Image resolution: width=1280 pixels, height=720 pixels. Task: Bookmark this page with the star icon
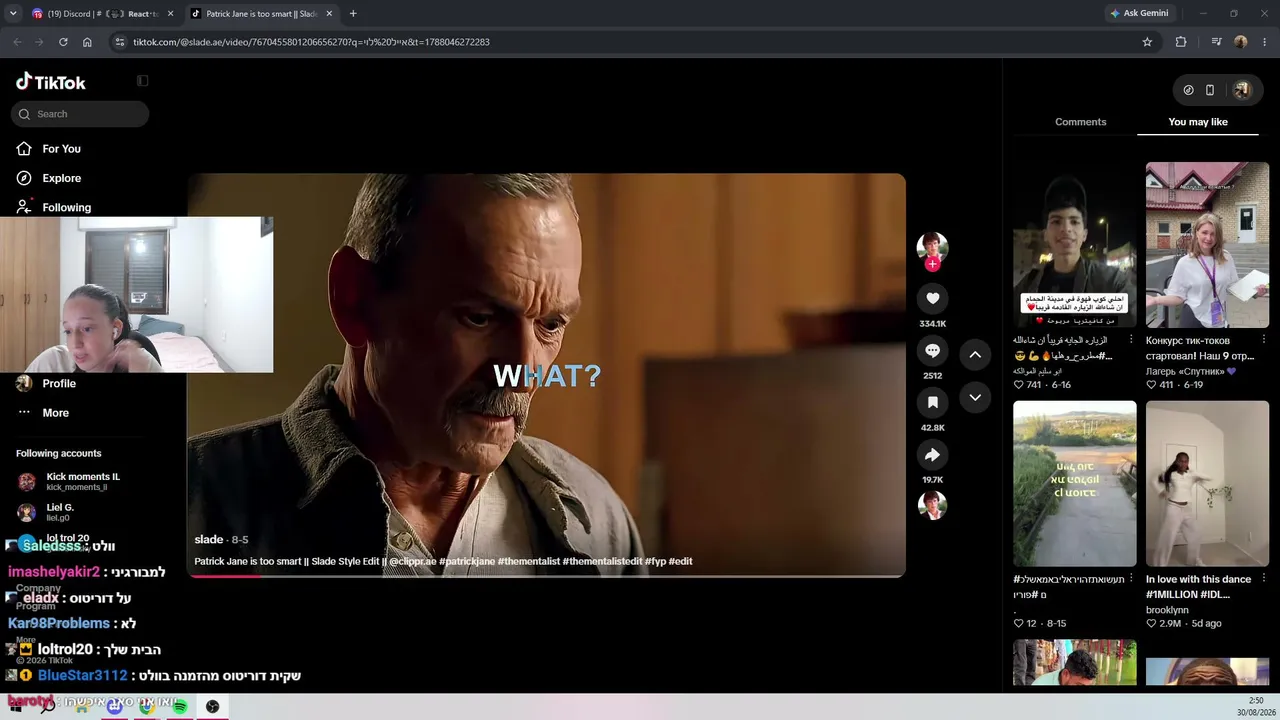(x=1147, y=42)
